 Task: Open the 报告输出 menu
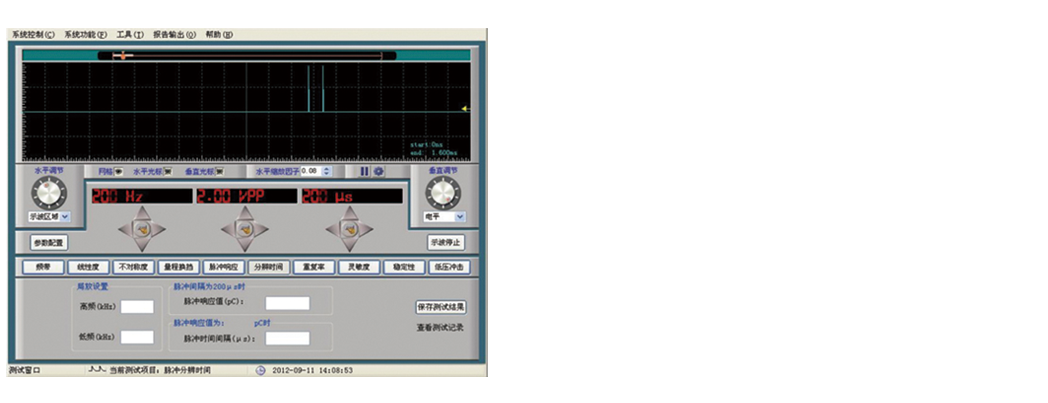(175, 34)
